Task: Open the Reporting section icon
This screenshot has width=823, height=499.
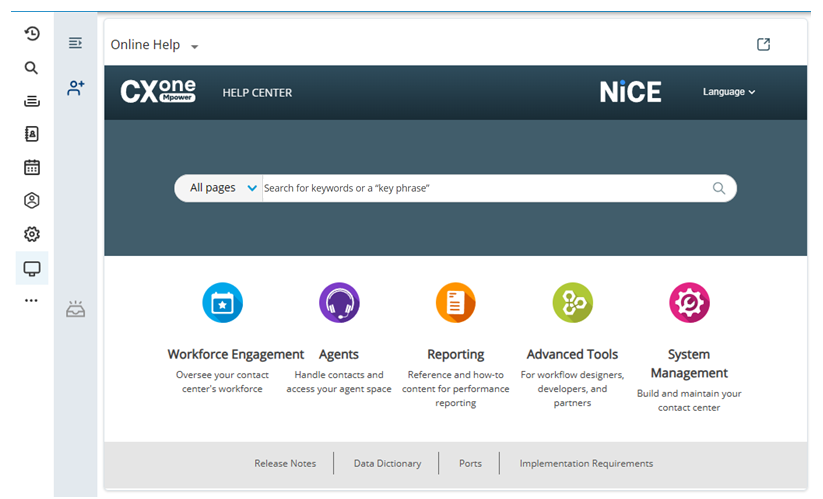Action: [x=455, y=302]
